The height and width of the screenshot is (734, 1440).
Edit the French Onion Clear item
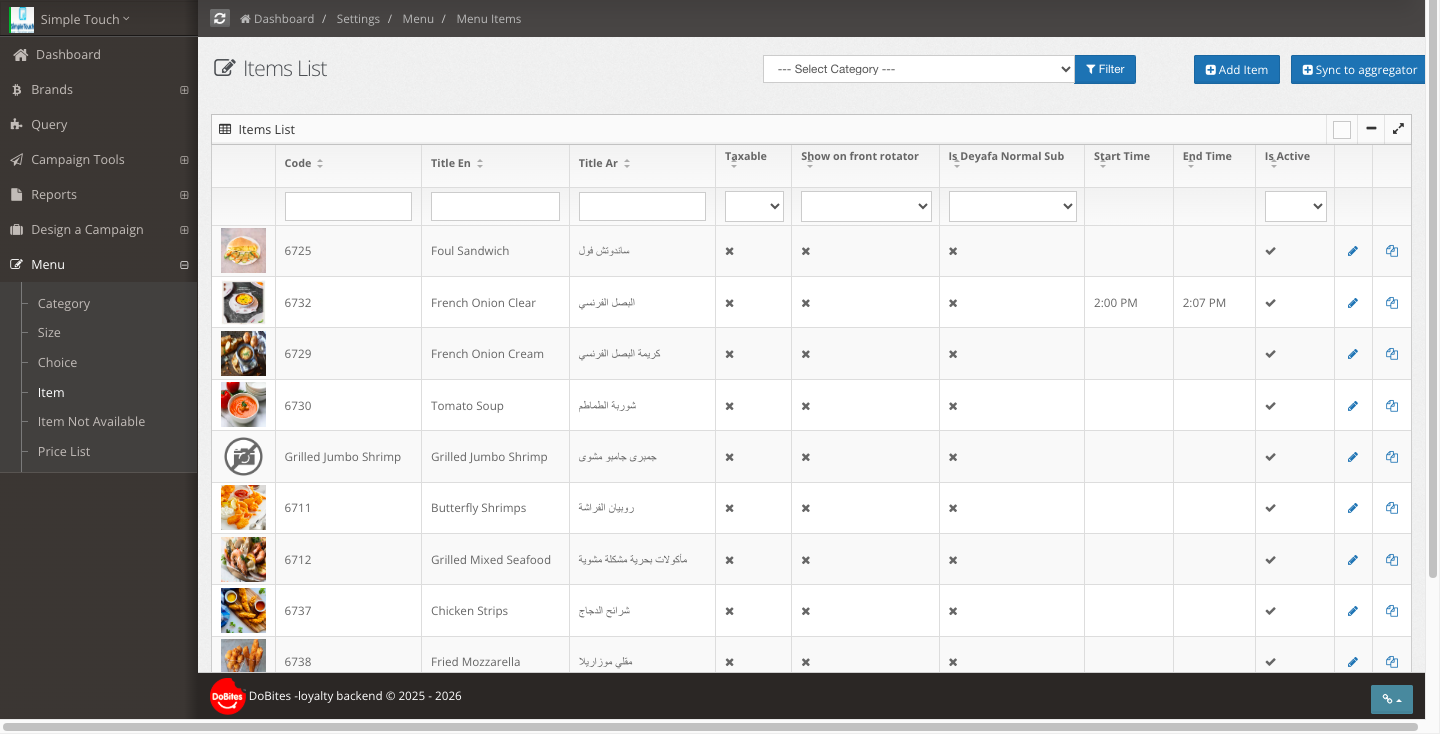tap(1353, 303)
